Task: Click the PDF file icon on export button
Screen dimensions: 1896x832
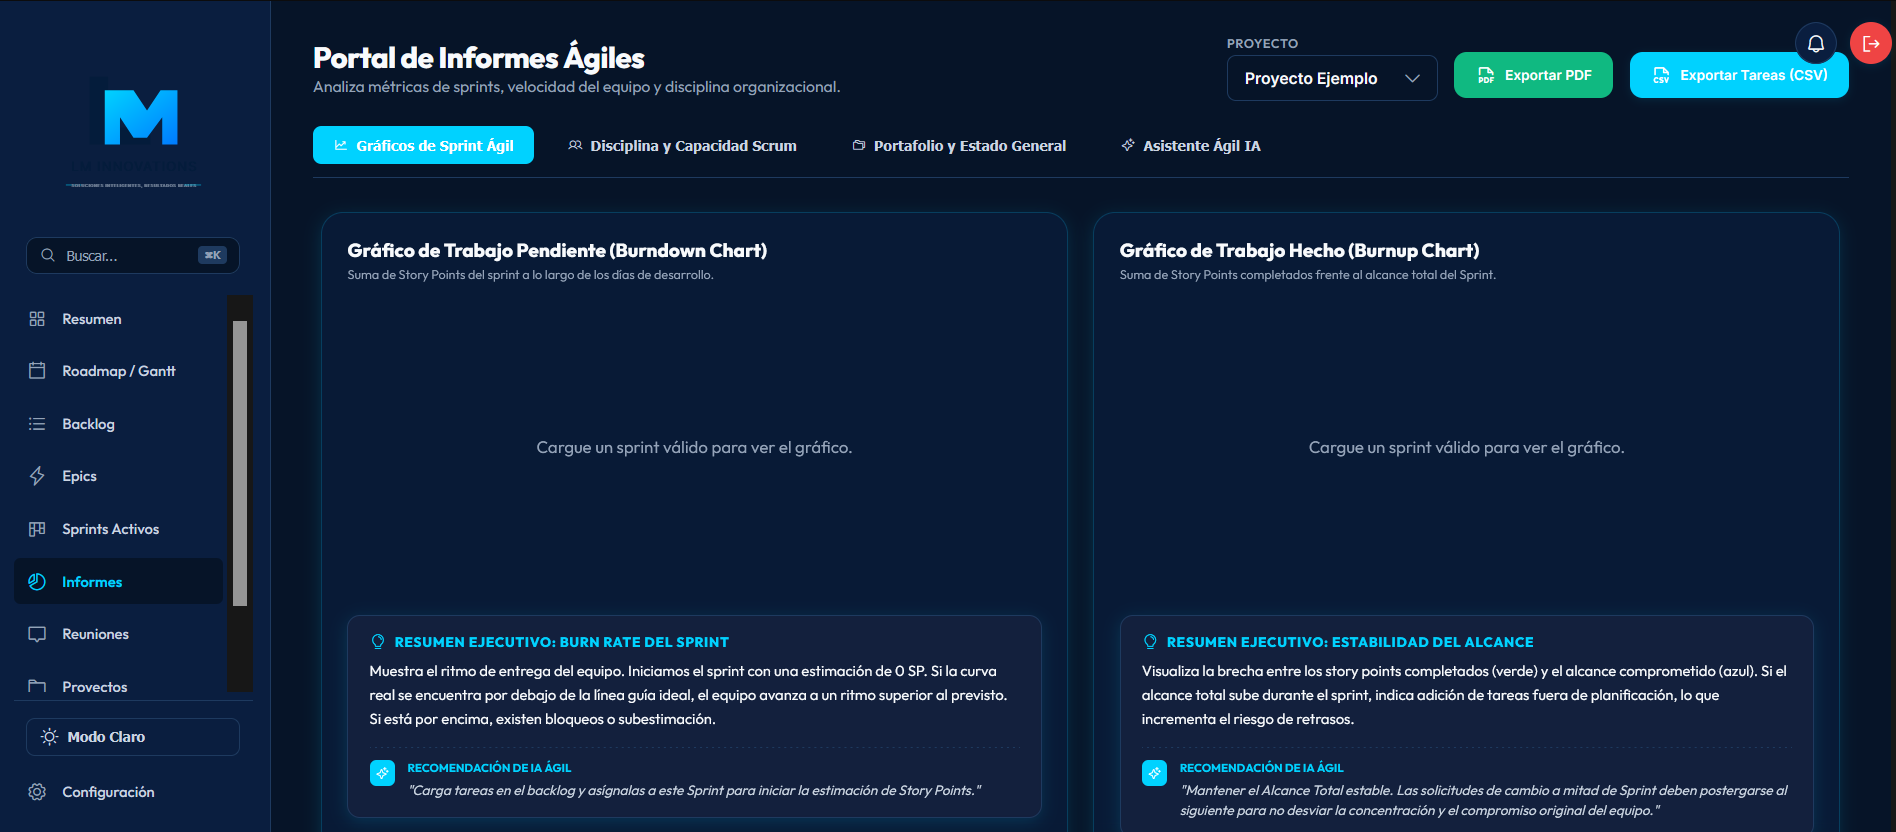Action: (x=1486, y=75)
